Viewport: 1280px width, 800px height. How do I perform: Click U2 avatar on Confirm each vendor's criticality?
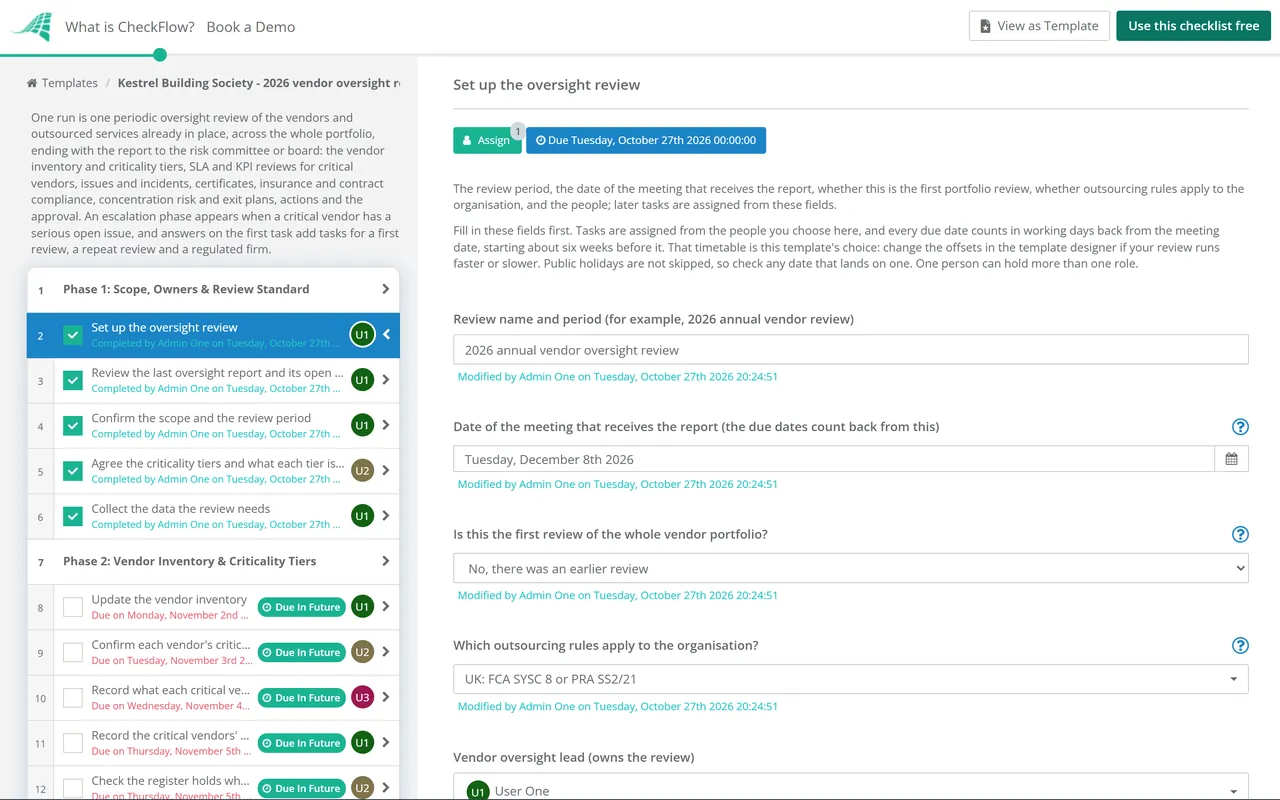pos(362,652)
